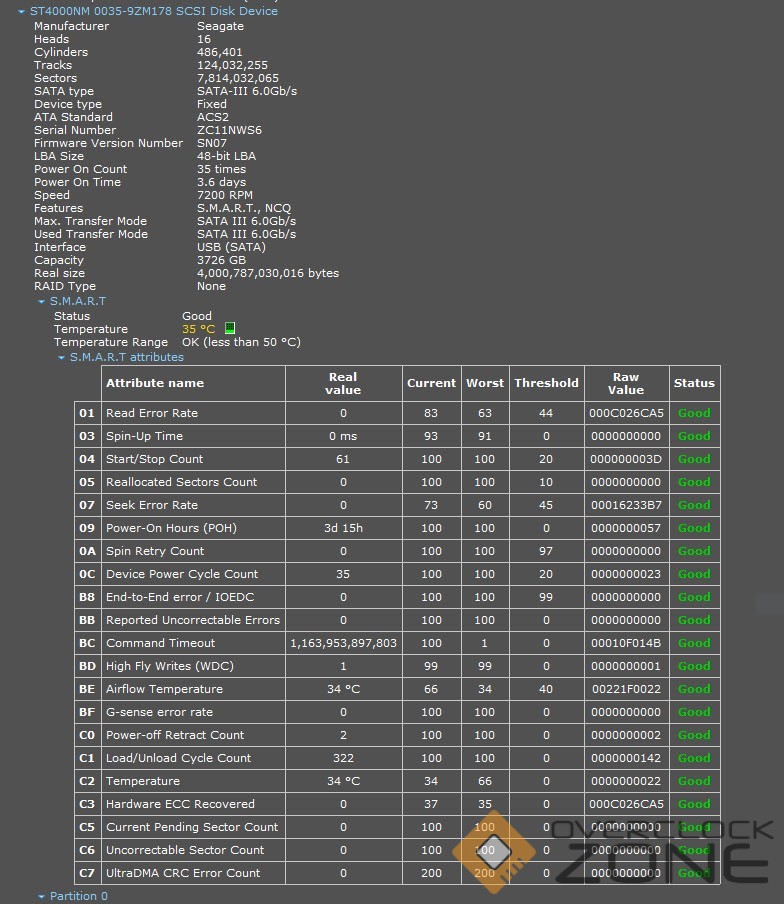Select the Power-On Hours (POH) row
The height and width of the screenshot is (904, 784).
[x=171, y=528]
